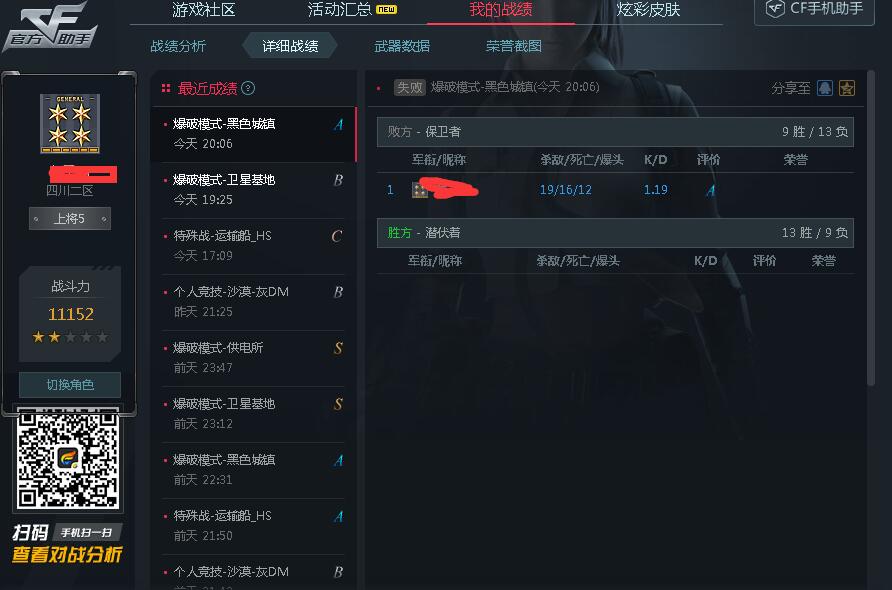Open the CF手机助手 button icon
Viewport: 892px width, 590px height.
[x=775, y=9]
